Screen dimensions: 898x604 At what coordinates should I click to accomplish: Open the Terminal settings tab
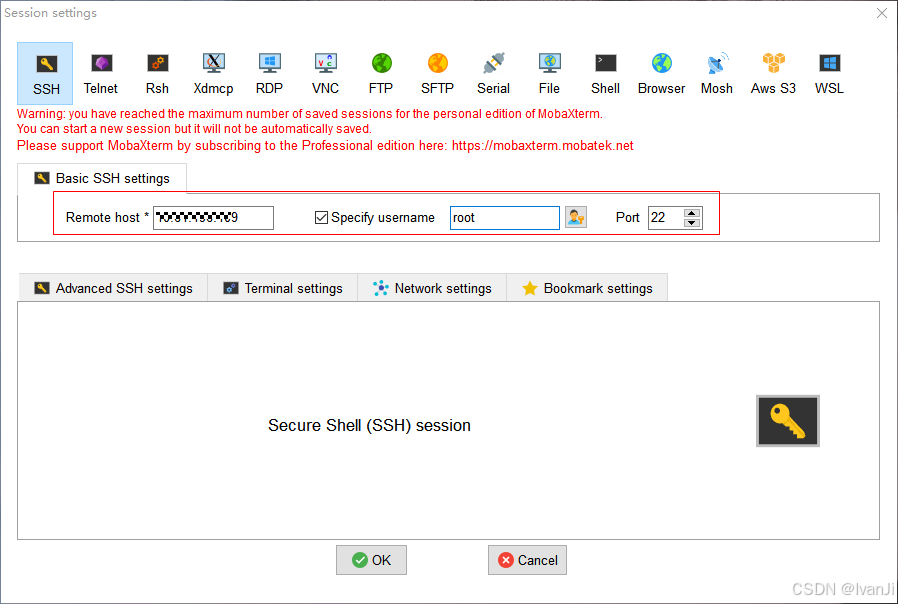click(x=283, y=288)
